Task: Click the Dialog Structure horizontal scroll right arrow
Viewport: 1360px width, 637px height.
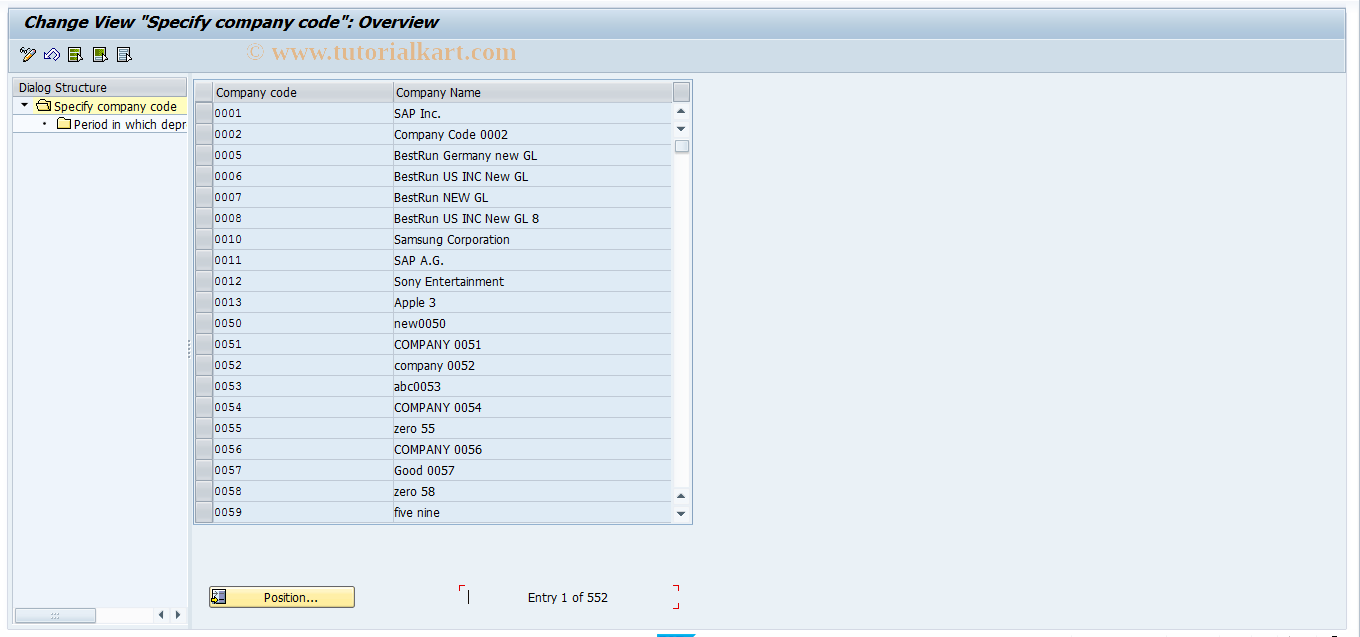Action: (x=178, y=615)
